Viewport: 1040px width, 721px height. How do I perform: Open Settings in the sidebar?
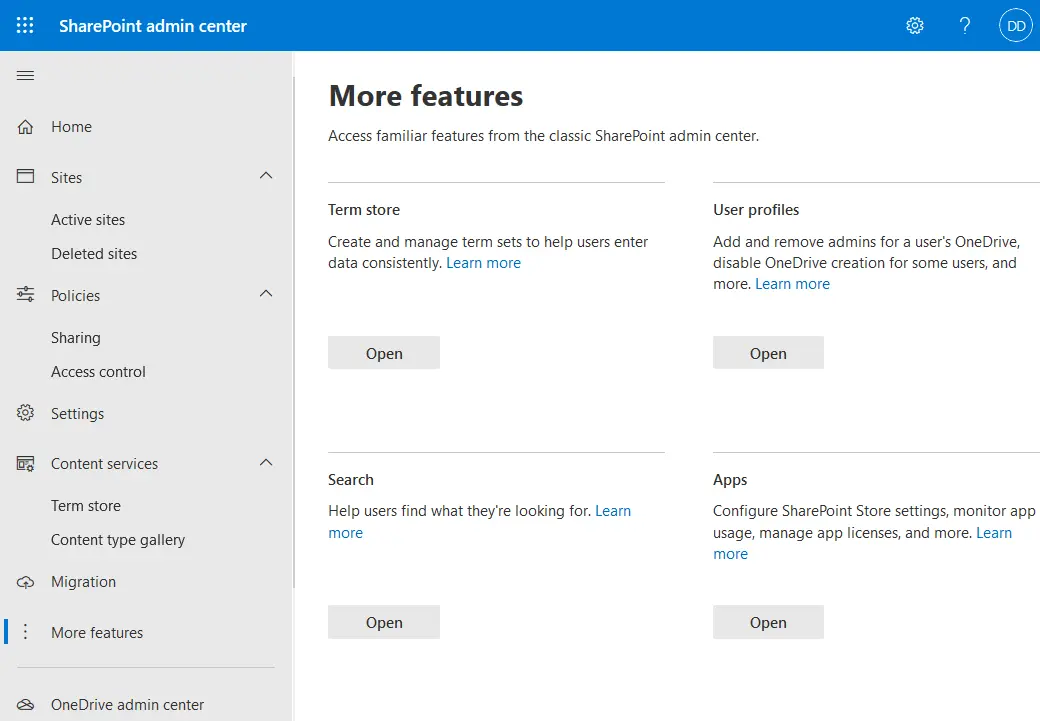pyautogui.click(x=78, y=414)
